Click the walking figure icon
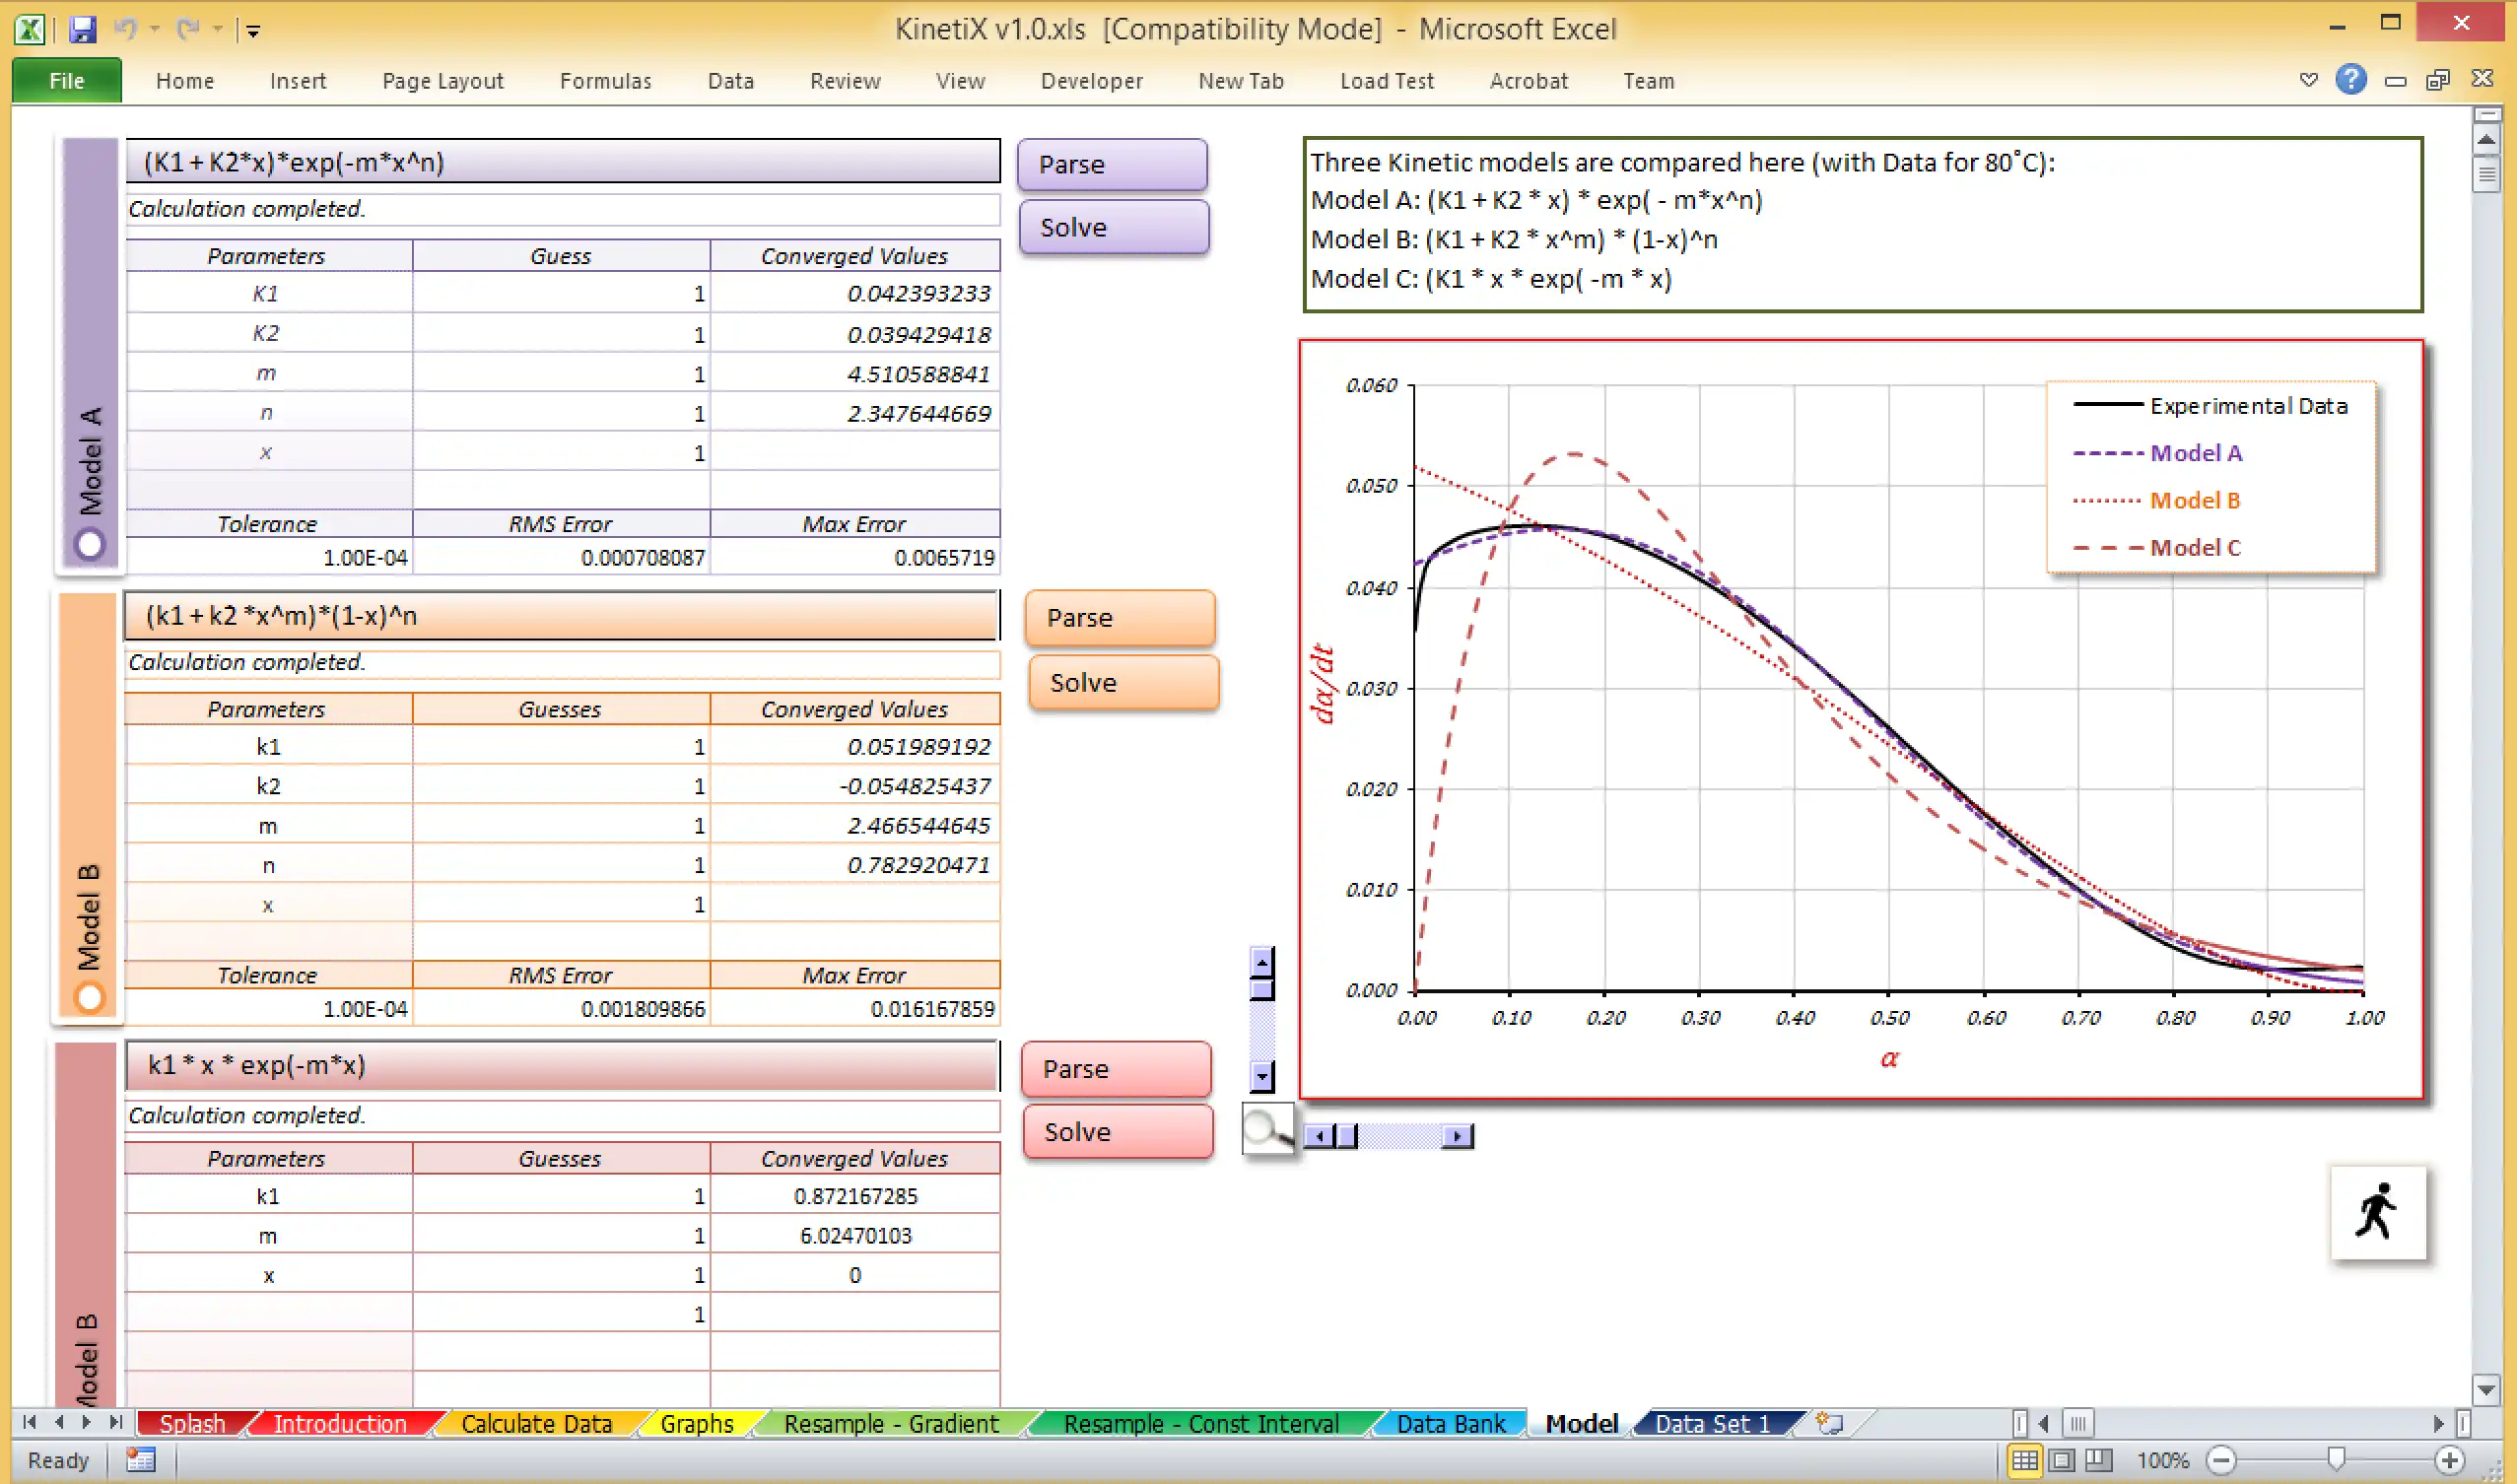Viewport: 2517px width, 1484px height. 2377,1210
